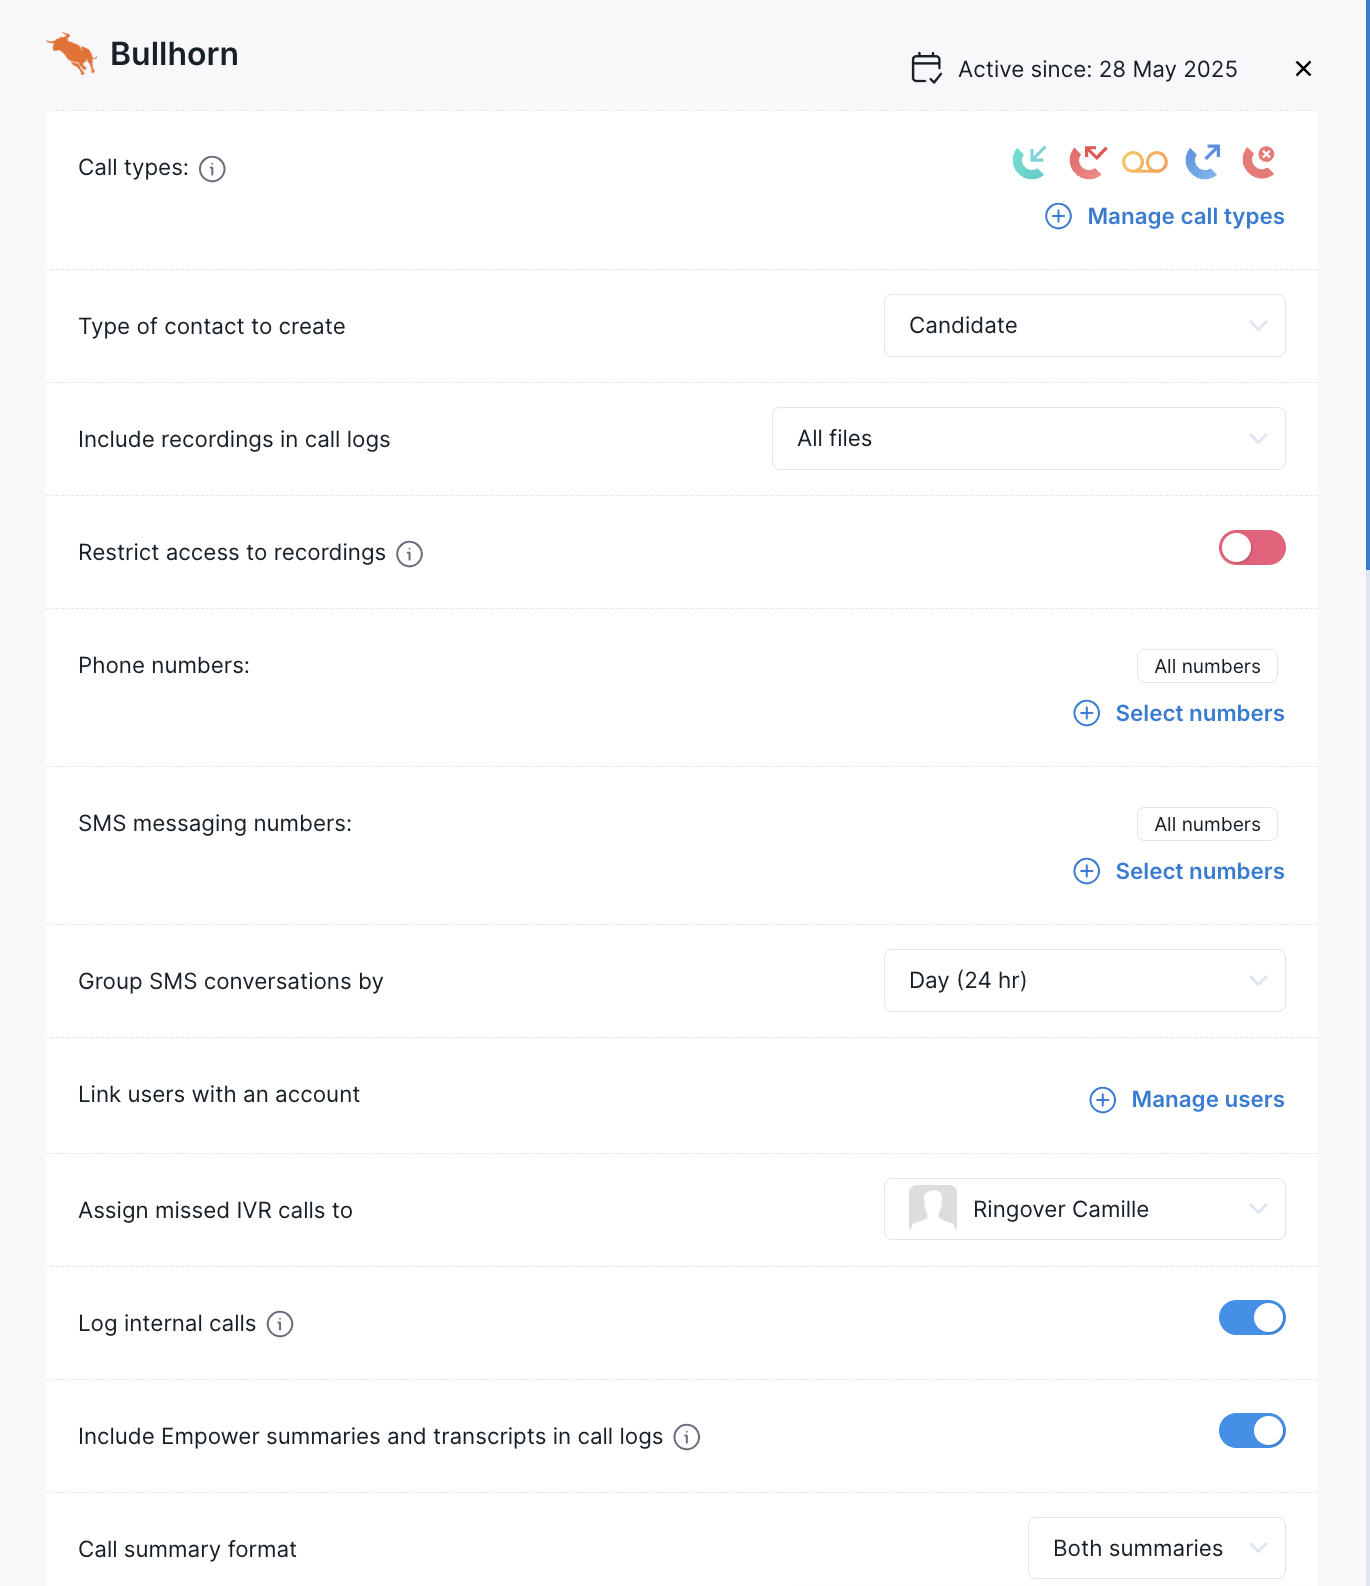Disable Log internal calls
This screenshot has width=1370, height=1586.
1252,1318
